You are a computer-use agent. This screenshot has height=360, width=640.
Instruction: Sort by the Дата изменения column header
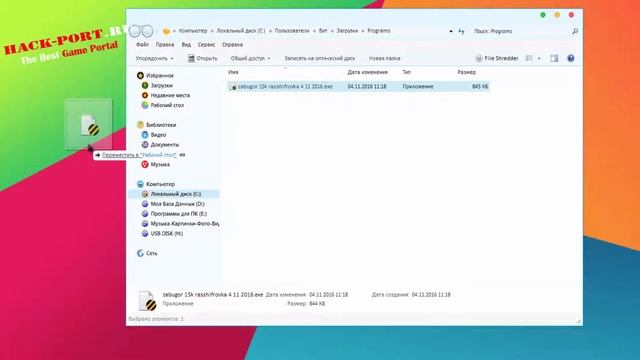(x=367, y=72)
